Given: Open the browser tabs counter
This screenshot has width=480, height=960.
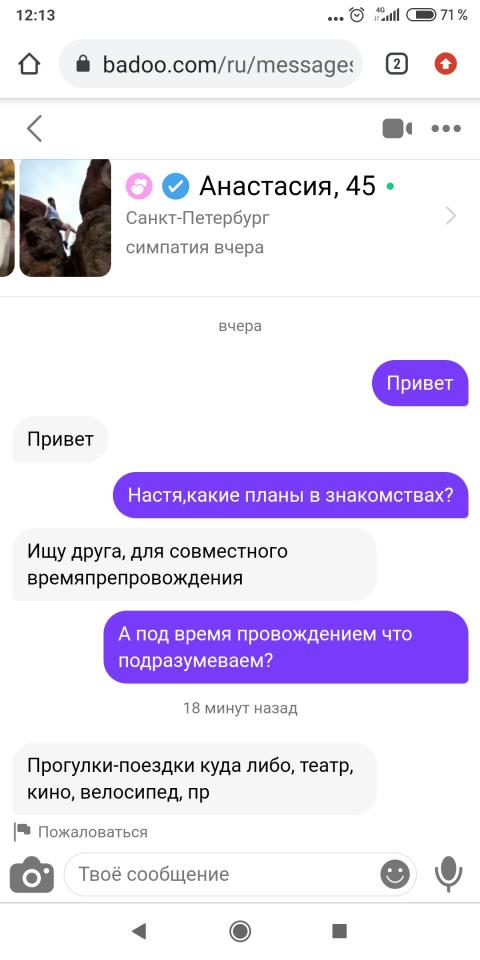Looking at the screenshot, I should [397, 64].
